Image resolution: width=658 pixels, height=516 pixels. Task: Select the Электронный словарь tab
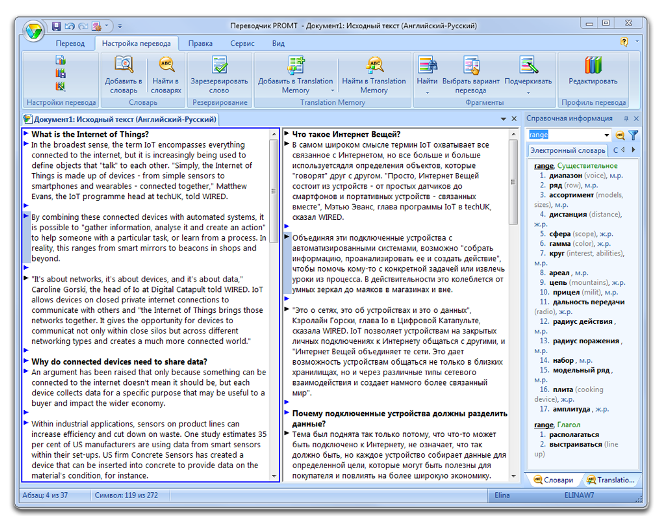pos(567,150)
